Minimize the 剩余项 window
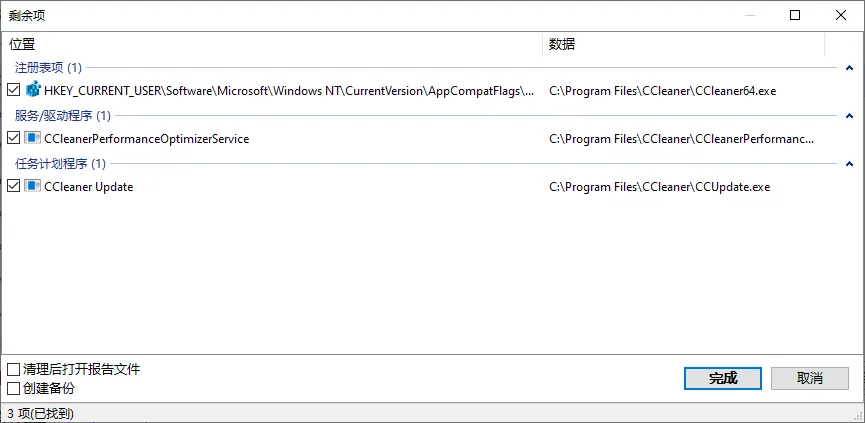Viewport: 865px width, 423px height. [749, 15]
